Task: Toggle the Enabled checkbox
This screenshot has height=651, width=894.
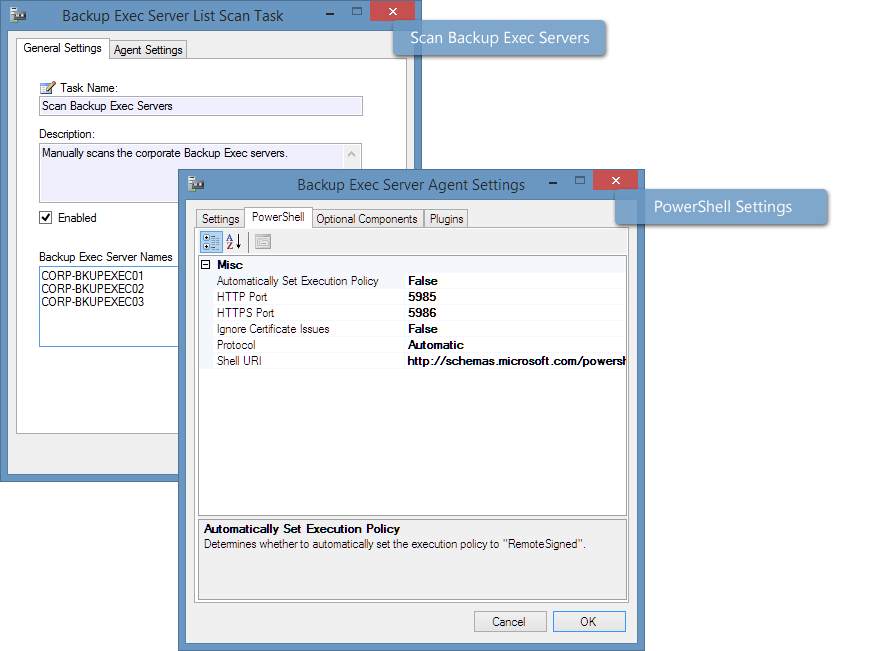Action: click(x=46, y=217)
